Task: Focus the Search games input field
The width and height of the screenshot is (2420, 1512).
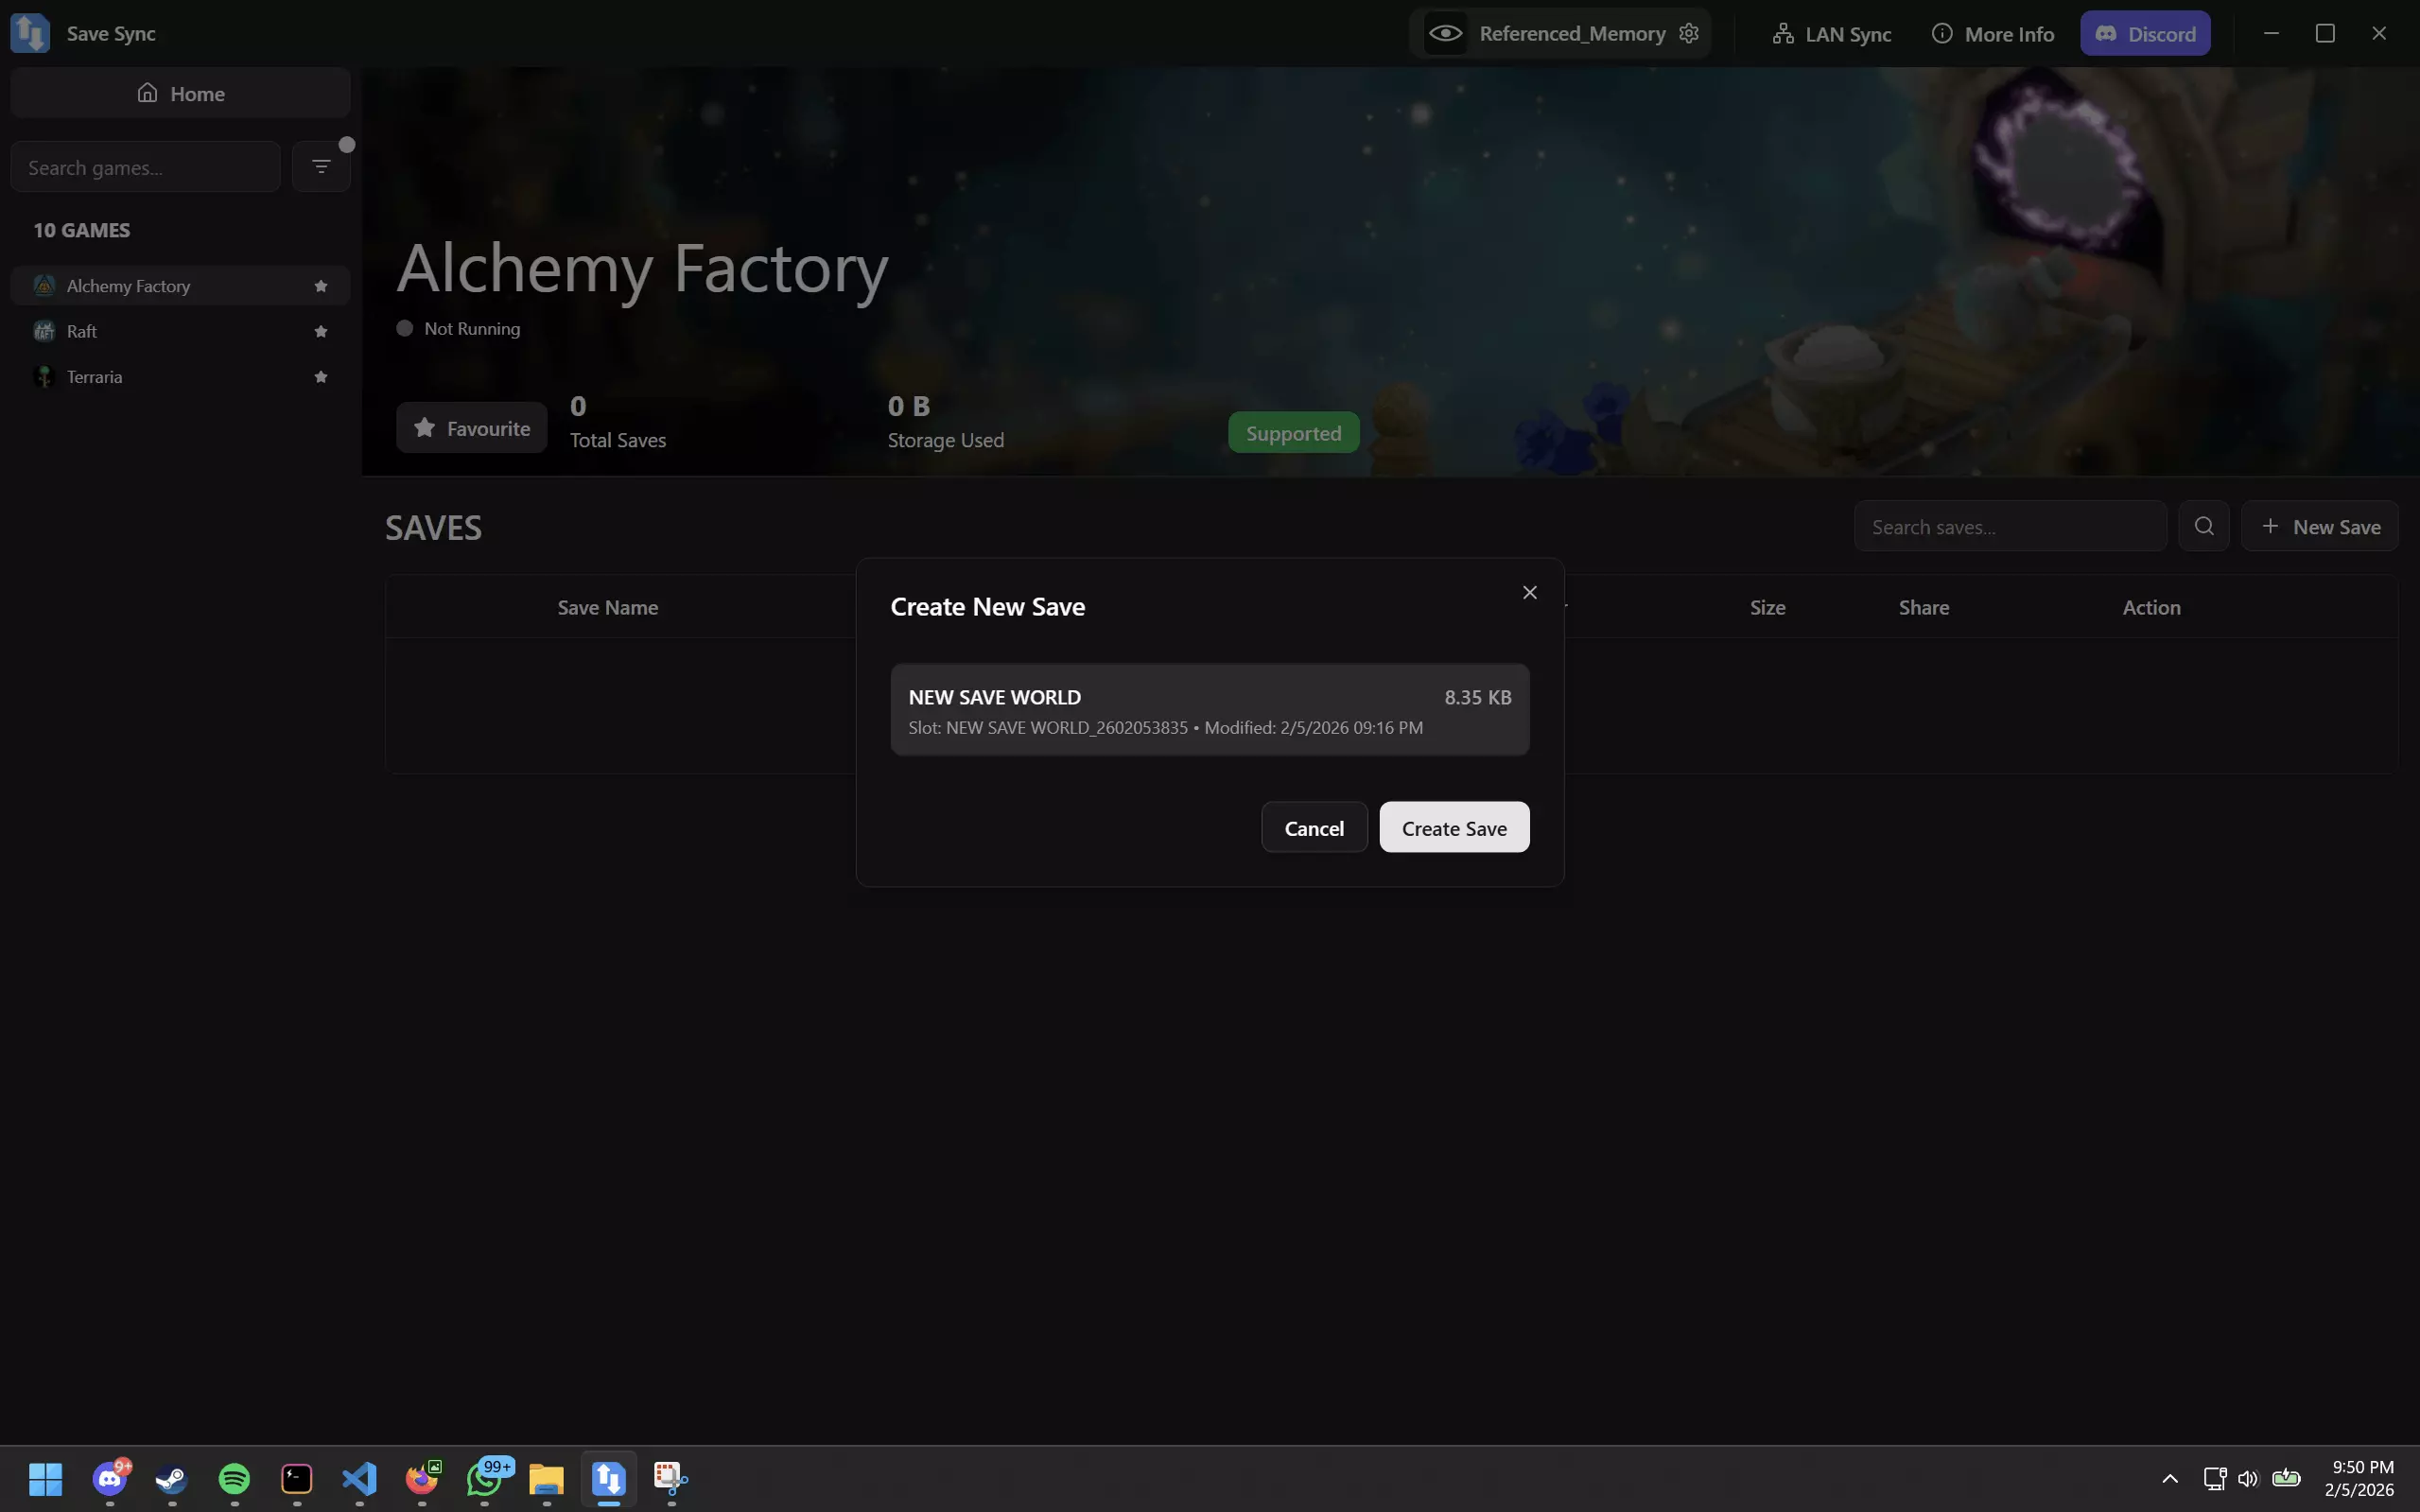Action: click(x=145, y=167)
